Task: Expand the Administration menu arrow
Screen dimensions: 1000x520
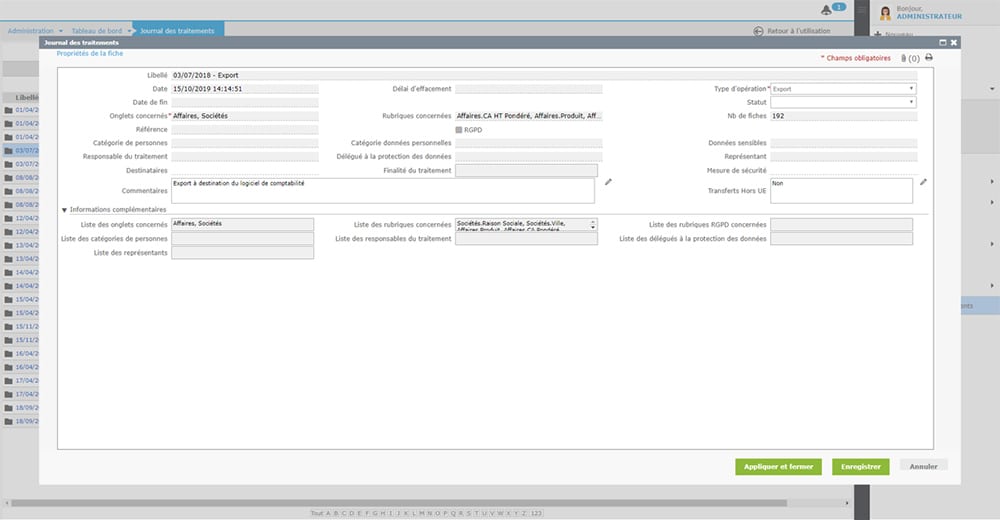Action: click(x=61, y=31)
